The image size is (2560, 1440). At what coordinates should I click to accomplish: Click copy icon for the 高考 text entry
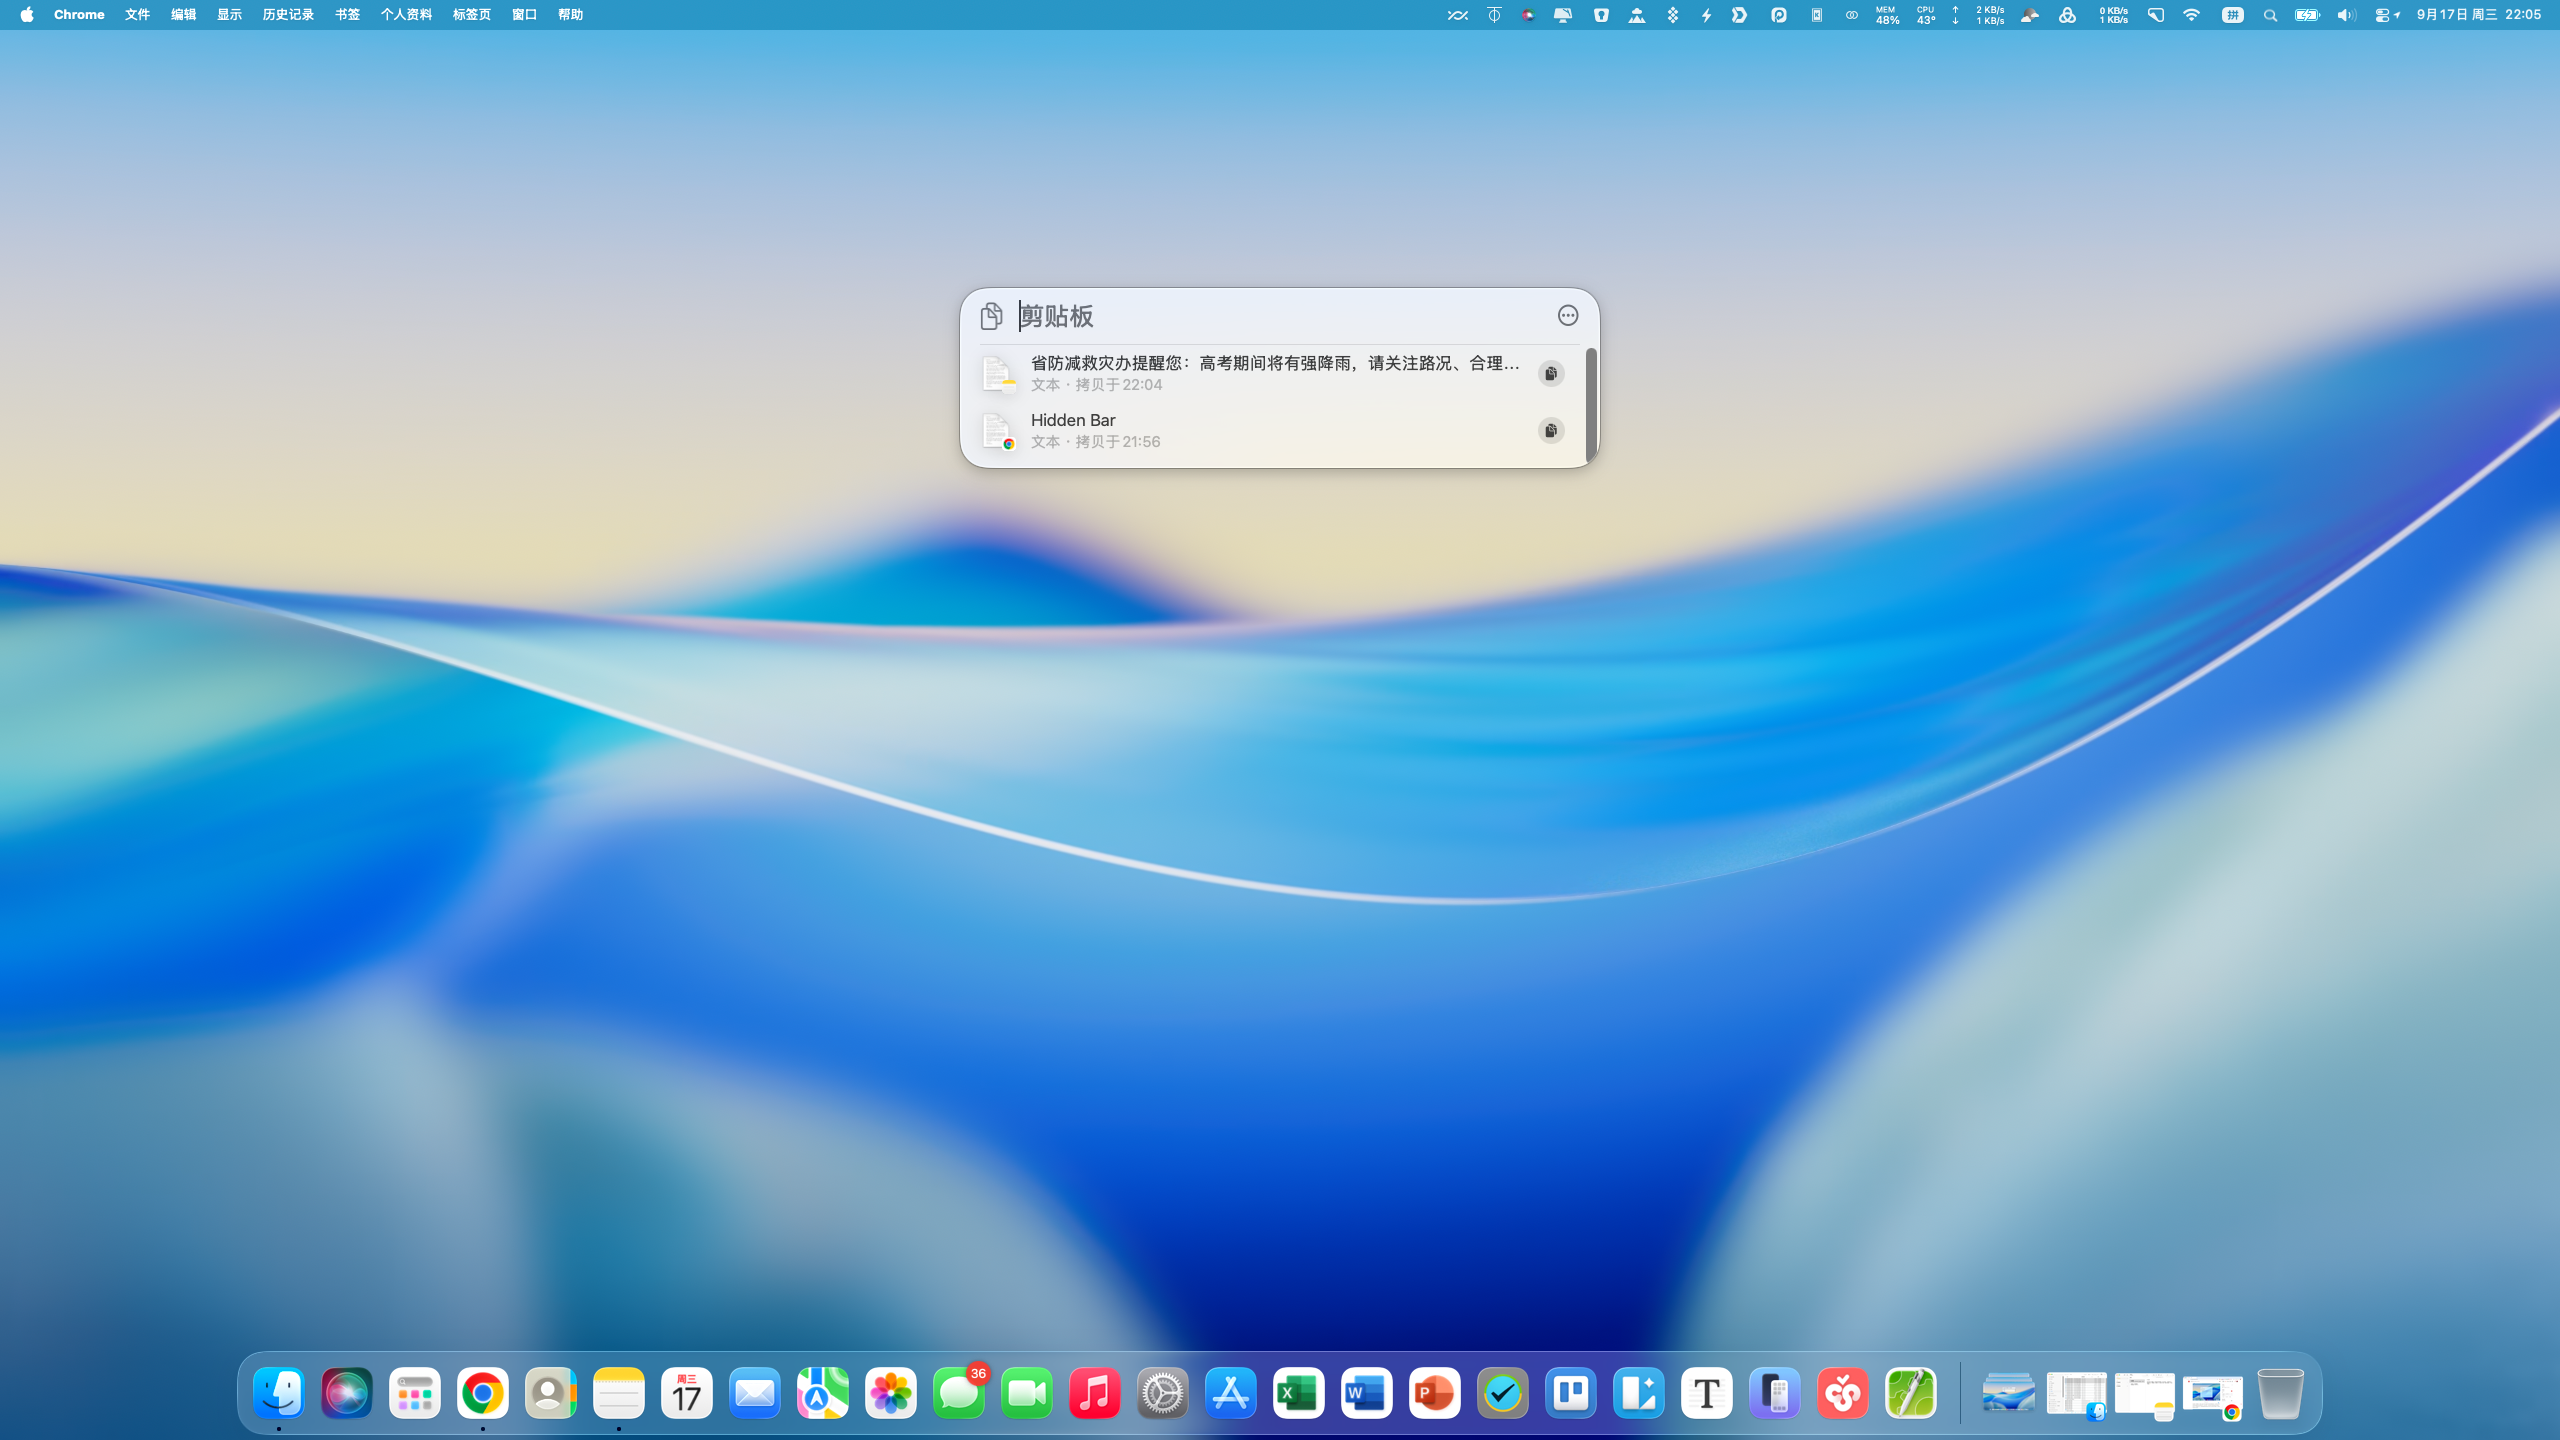click(1551, 374)
